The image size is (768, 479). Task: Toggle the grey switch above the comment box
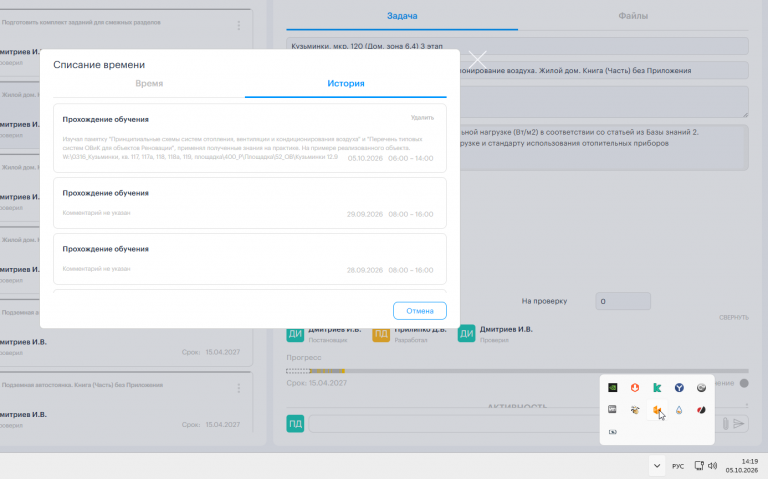(x=744, y=383)
